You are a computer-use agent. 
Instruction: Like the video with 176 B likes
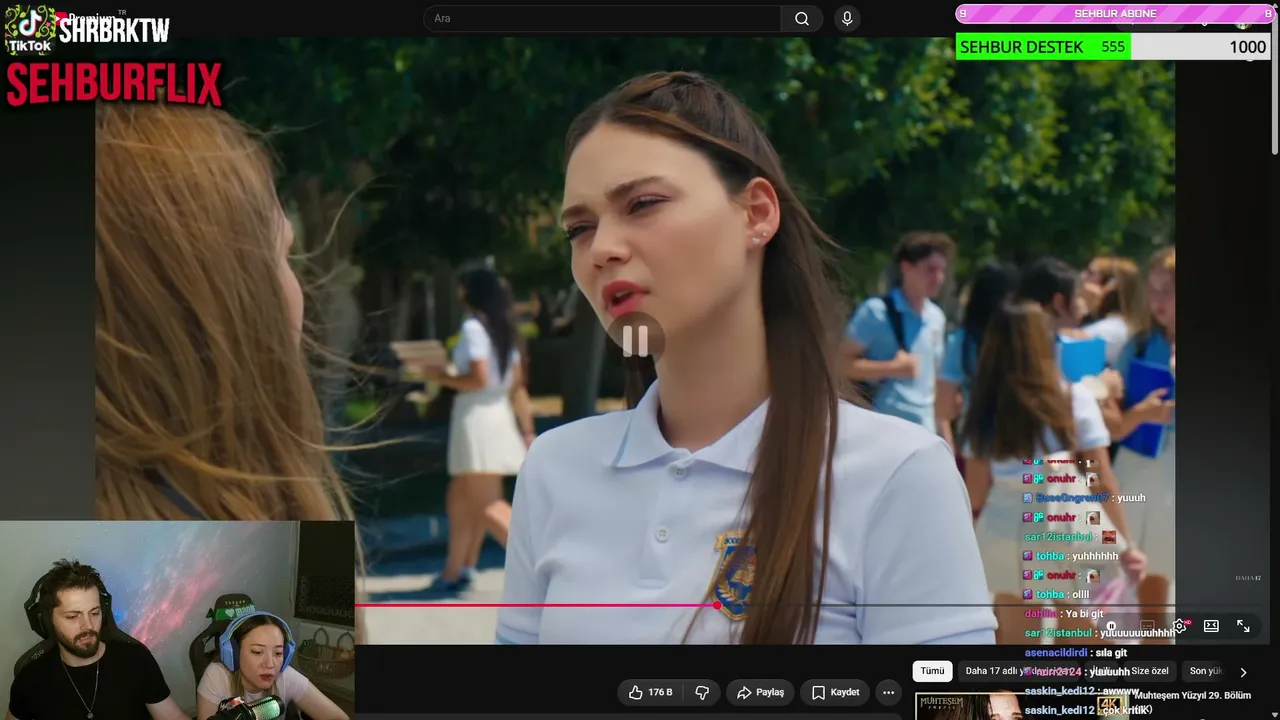(x=650, y=692)
